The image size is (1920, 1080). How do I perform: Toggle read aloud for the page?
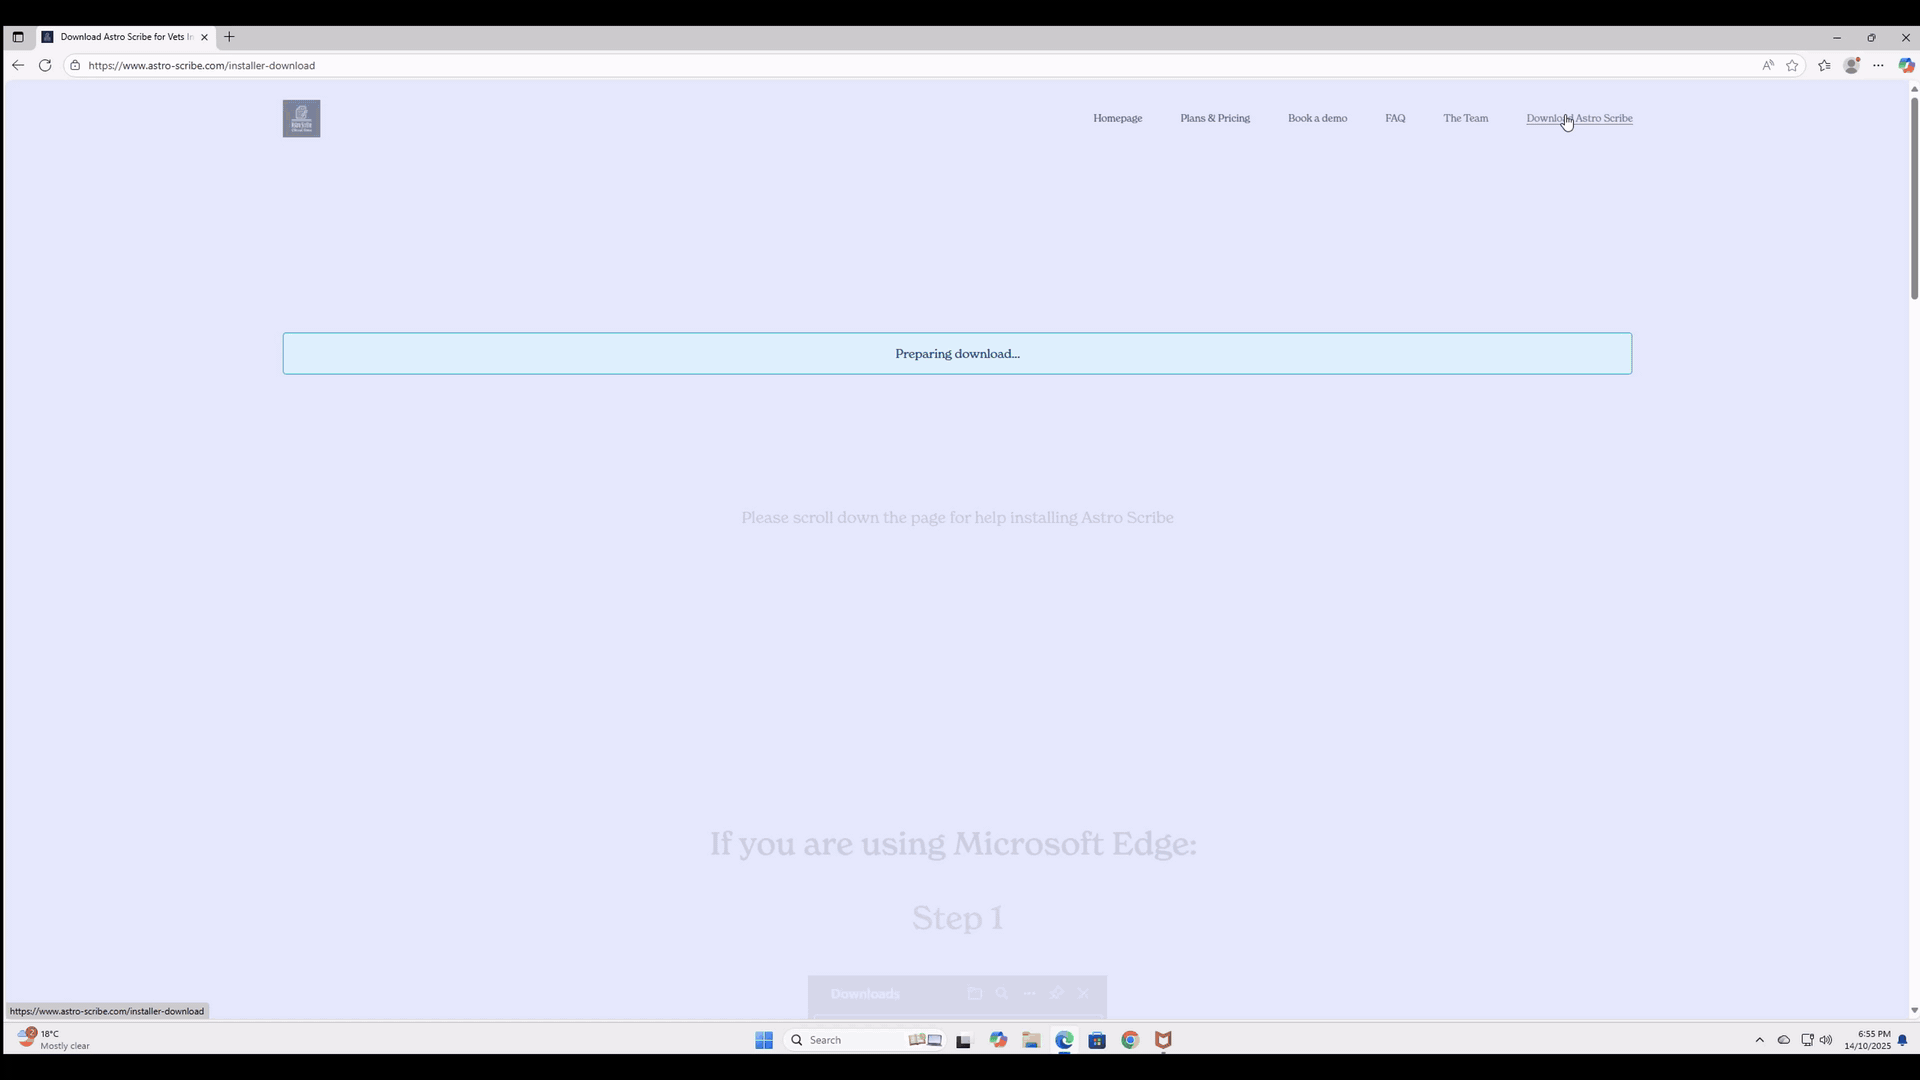(x=1768, y=65)
